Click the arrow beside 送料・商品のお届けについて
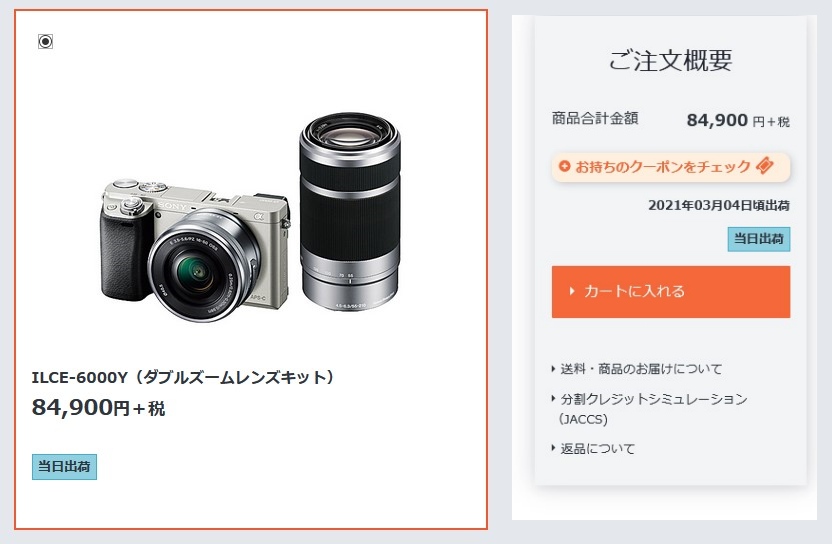Screen dimensions: 832x544 (x=553, y=368)
